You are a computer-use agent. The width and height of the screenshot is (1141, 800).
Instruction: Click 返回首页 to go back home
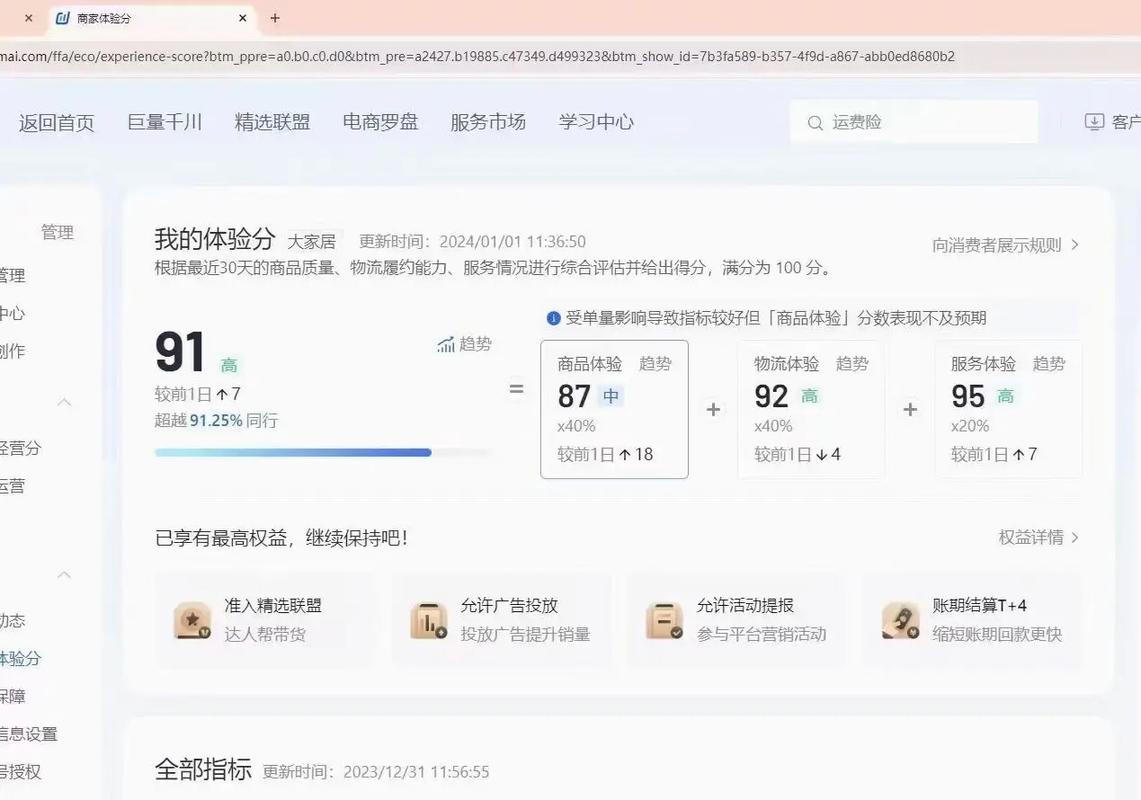coord(56,121)
